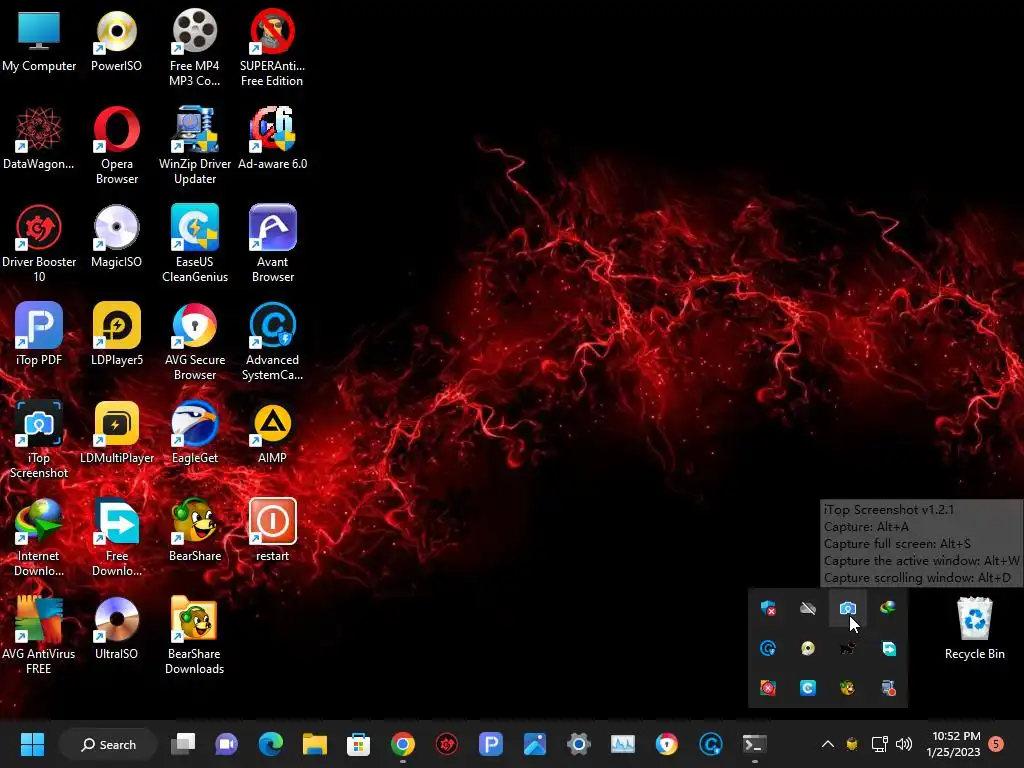Image resolution: width=1024 pixels, height=768 pixels.
Task: Select the LDMultiPlayer shortcut
Action: pyautogui.click(x=116, y=433)
